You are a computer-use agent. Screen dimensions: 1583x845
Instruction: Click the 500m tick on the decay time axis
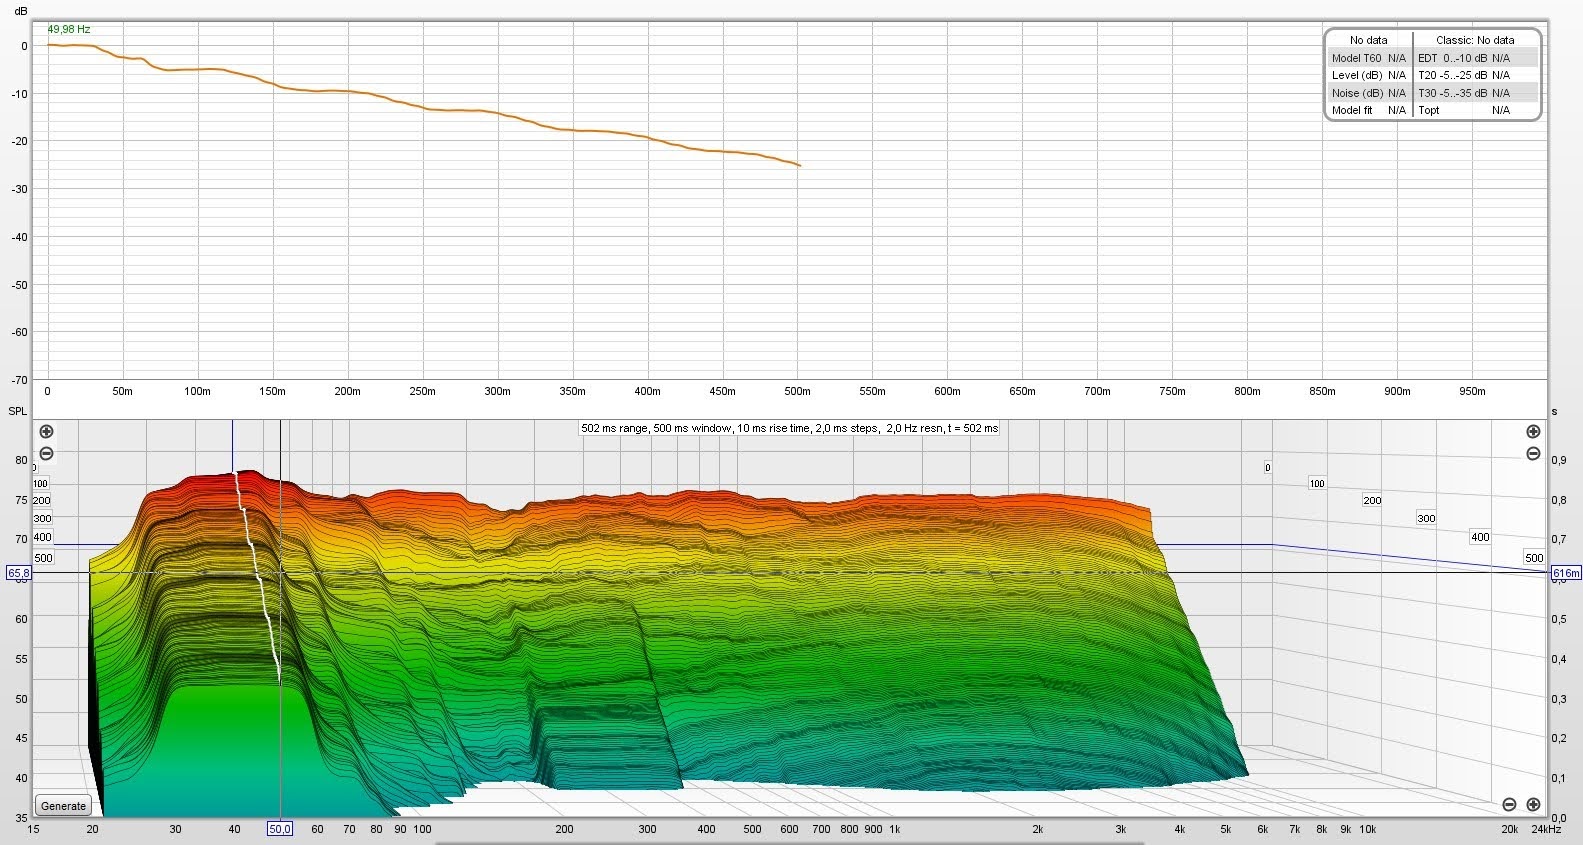tap(797, 391)
